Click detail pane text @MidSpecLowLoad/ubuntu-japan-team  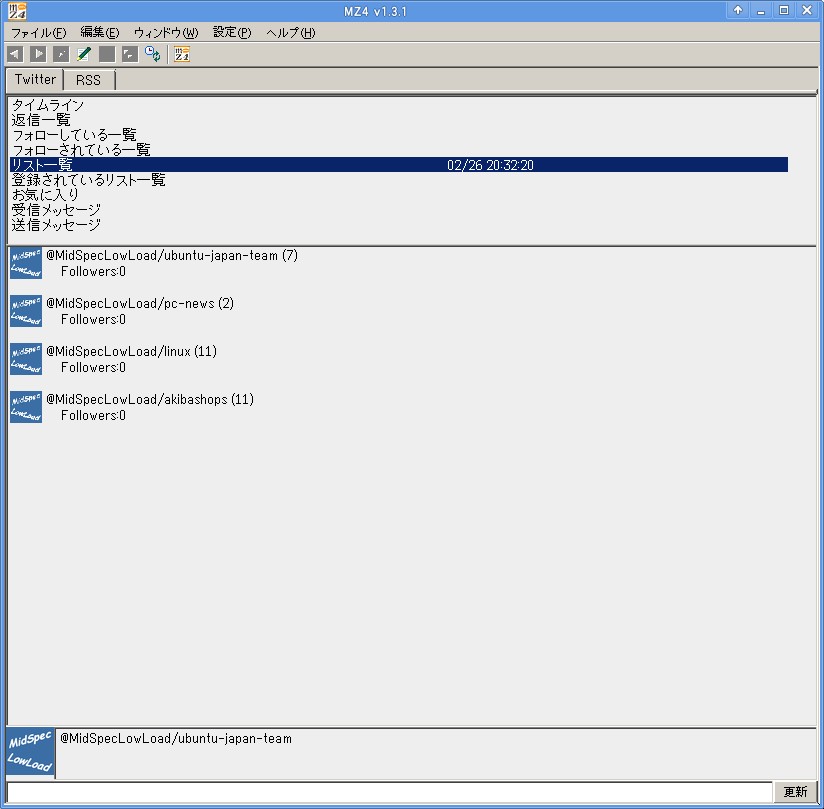[x=176, y=739]
